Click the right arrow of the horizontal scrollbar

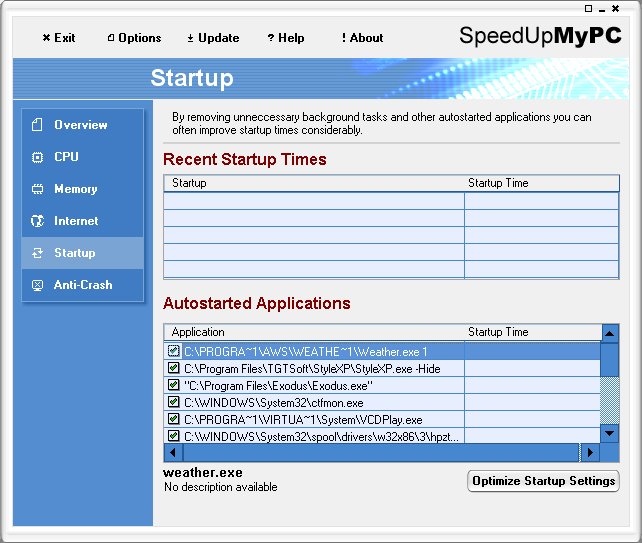coord(590,452)
